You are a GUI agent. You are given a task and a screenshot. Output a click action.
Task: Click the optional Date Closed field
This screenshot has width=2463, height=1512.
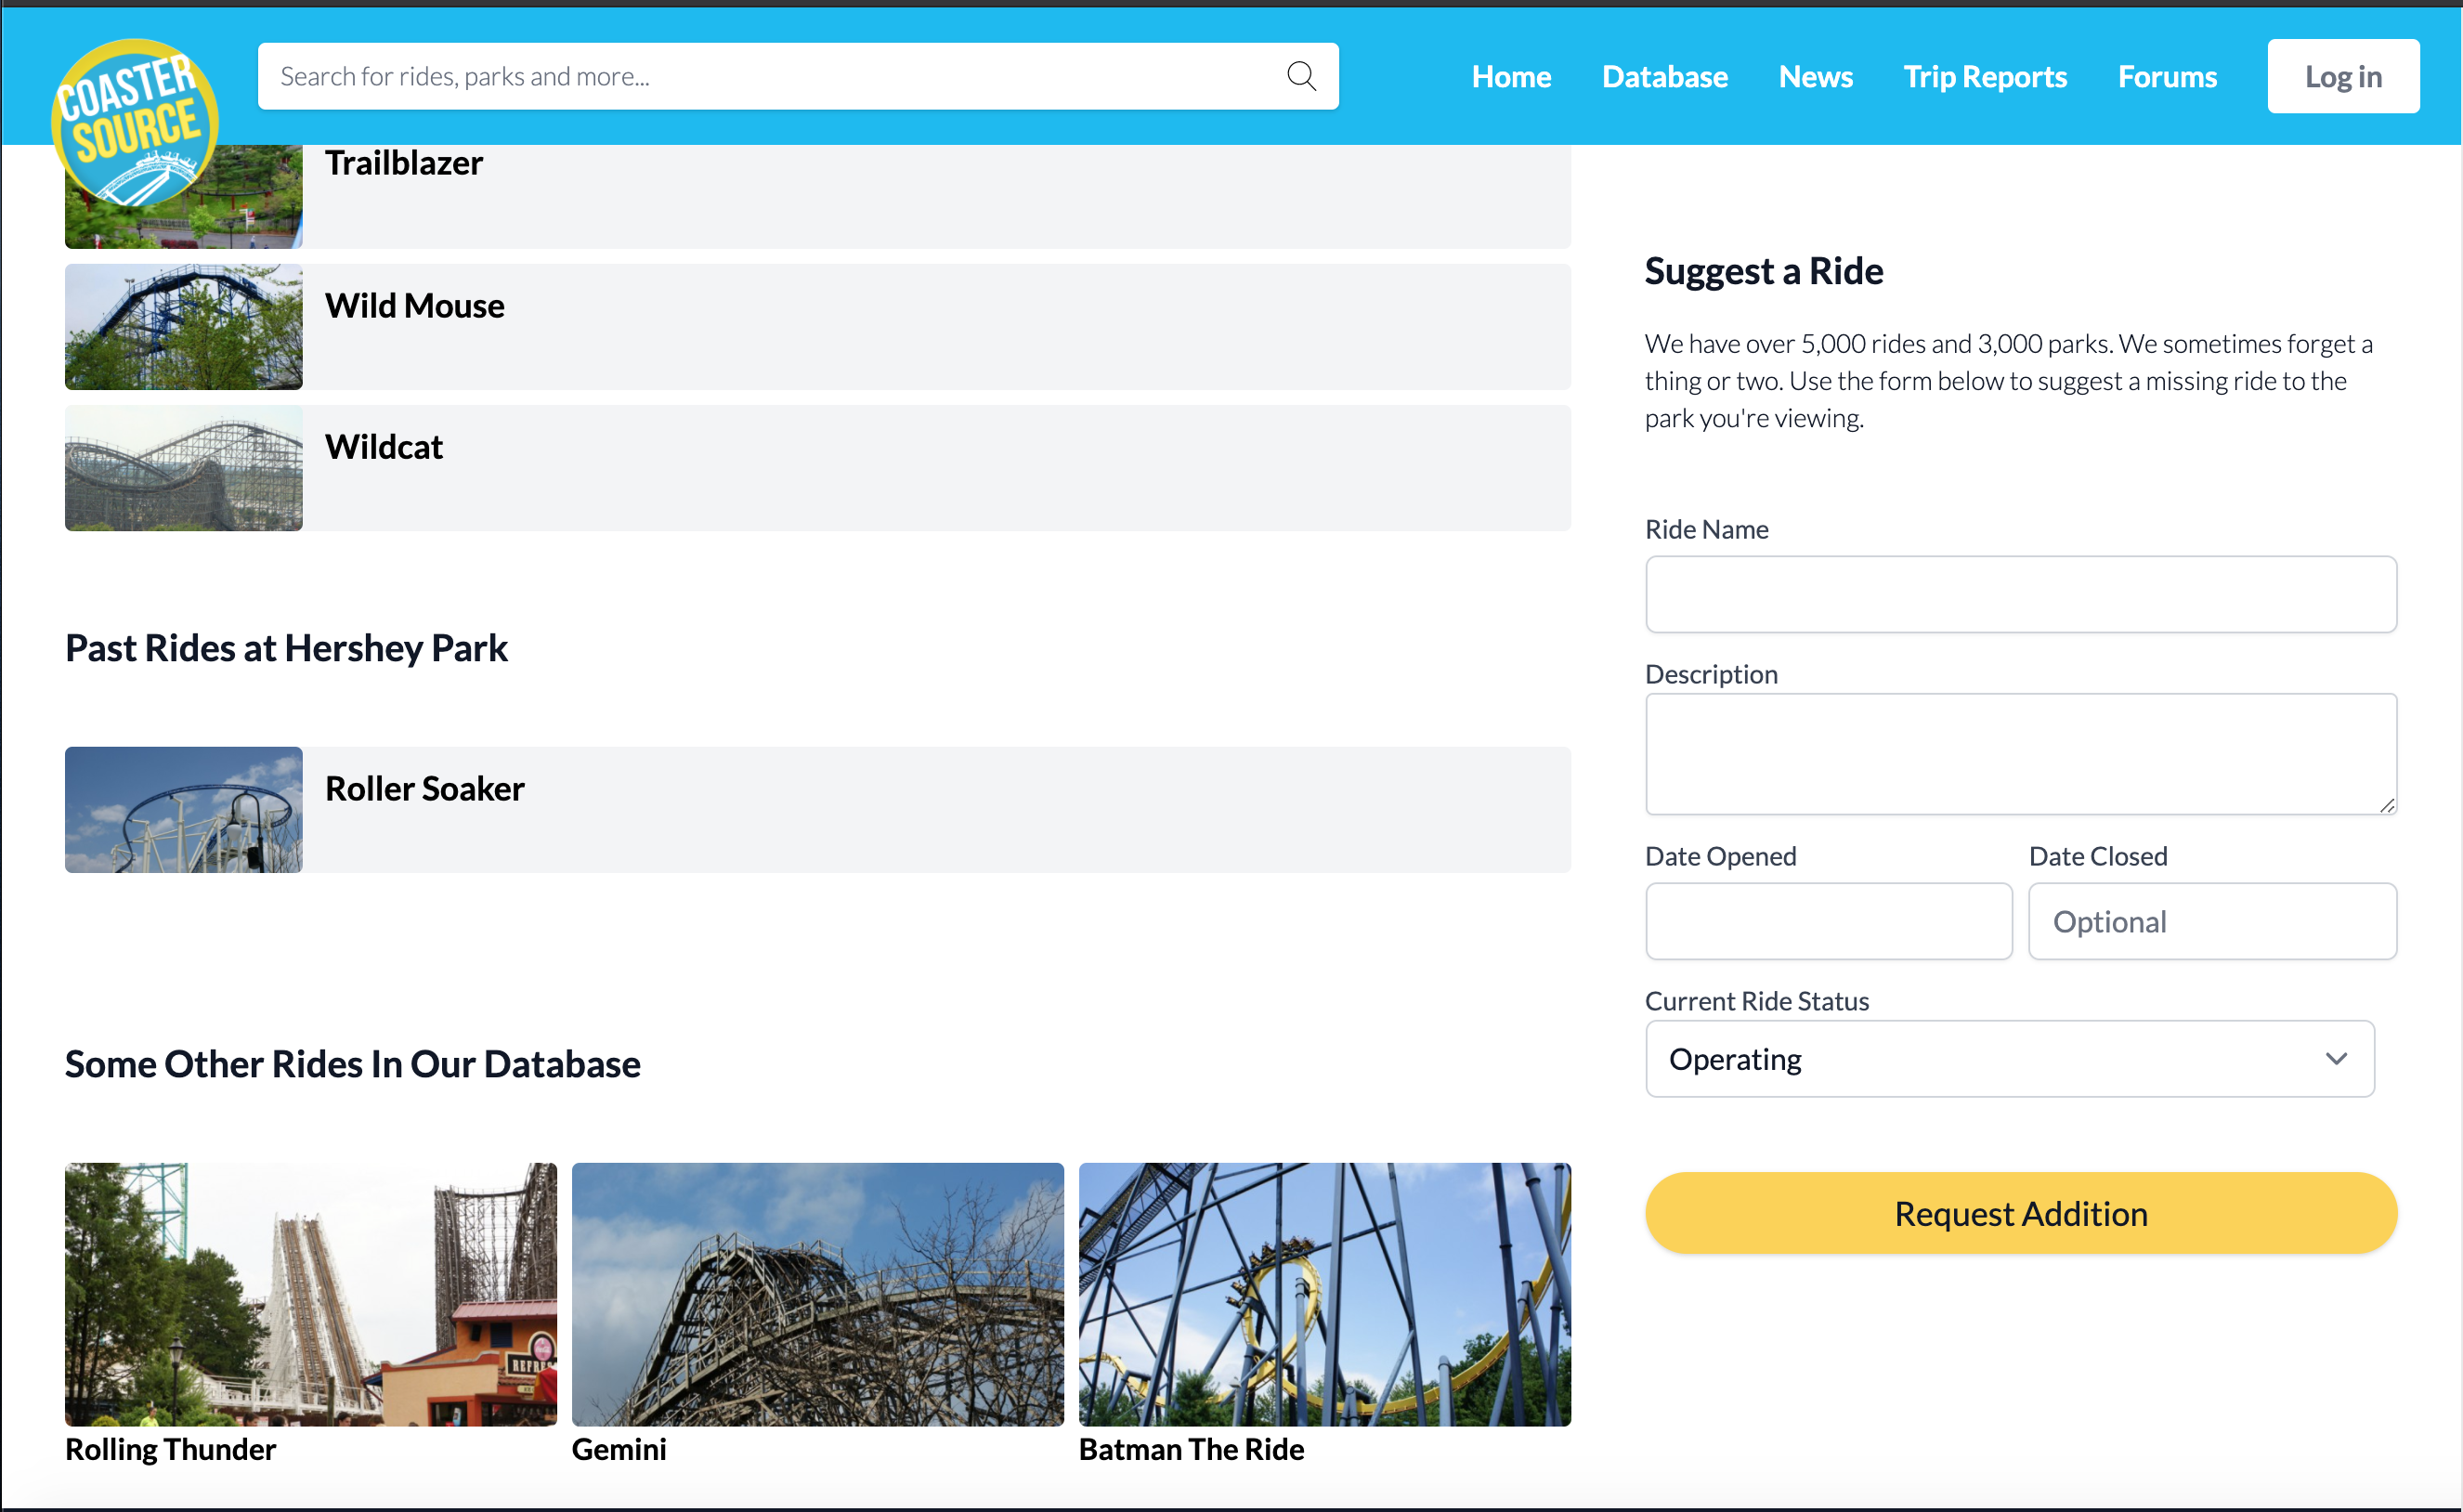[x=2211, y=921]
